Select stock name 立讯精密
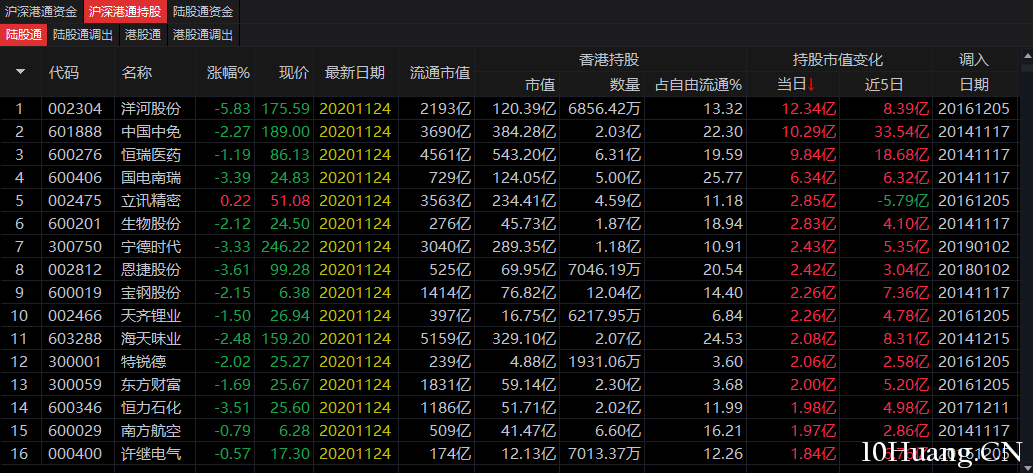Viewport: 1033px width, 473px height. pyautogui.click(x=151, y=200)
